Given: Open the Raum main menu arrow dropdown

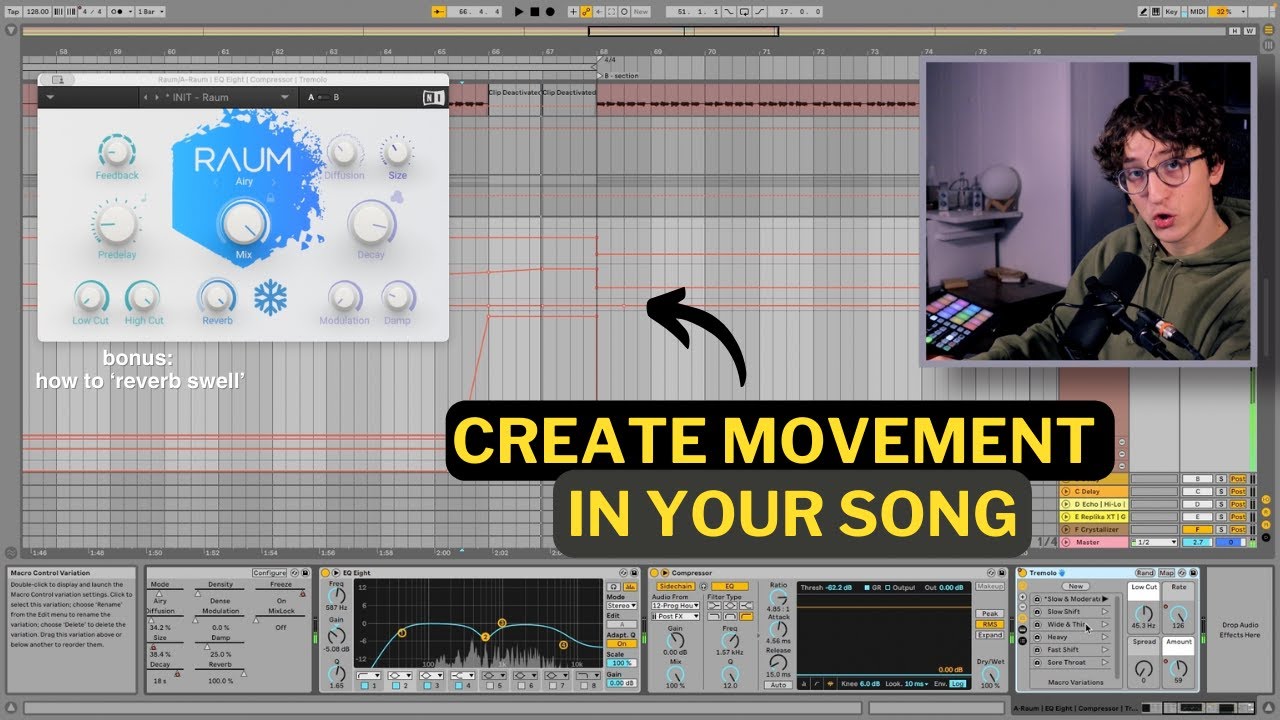Looking at the screenshot, I should tap(50, 97).
